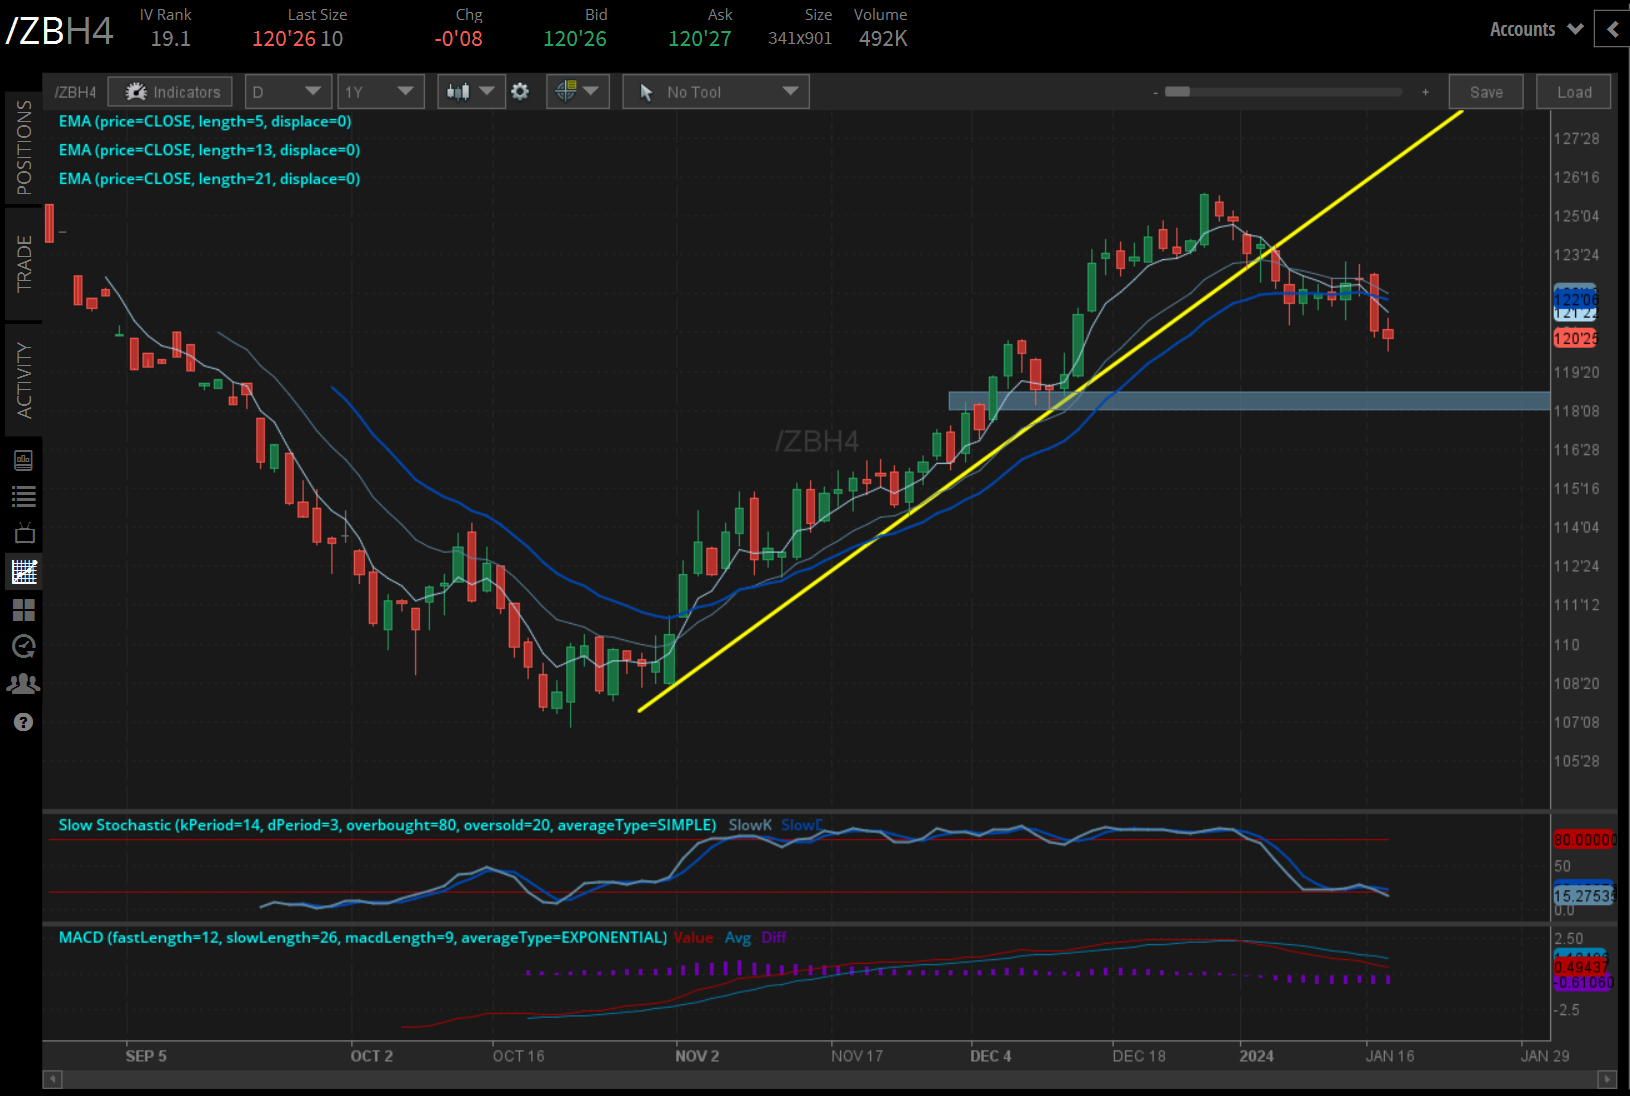Expand the Accounts dropdown
The width and height of the screenshot is (1630, 1096).
point(1536,29)
